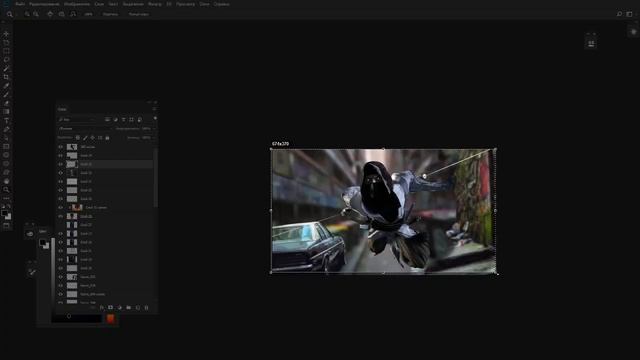Select the Pen tool
This screenshot has width=640, height=360.
[x=6, y=129]
